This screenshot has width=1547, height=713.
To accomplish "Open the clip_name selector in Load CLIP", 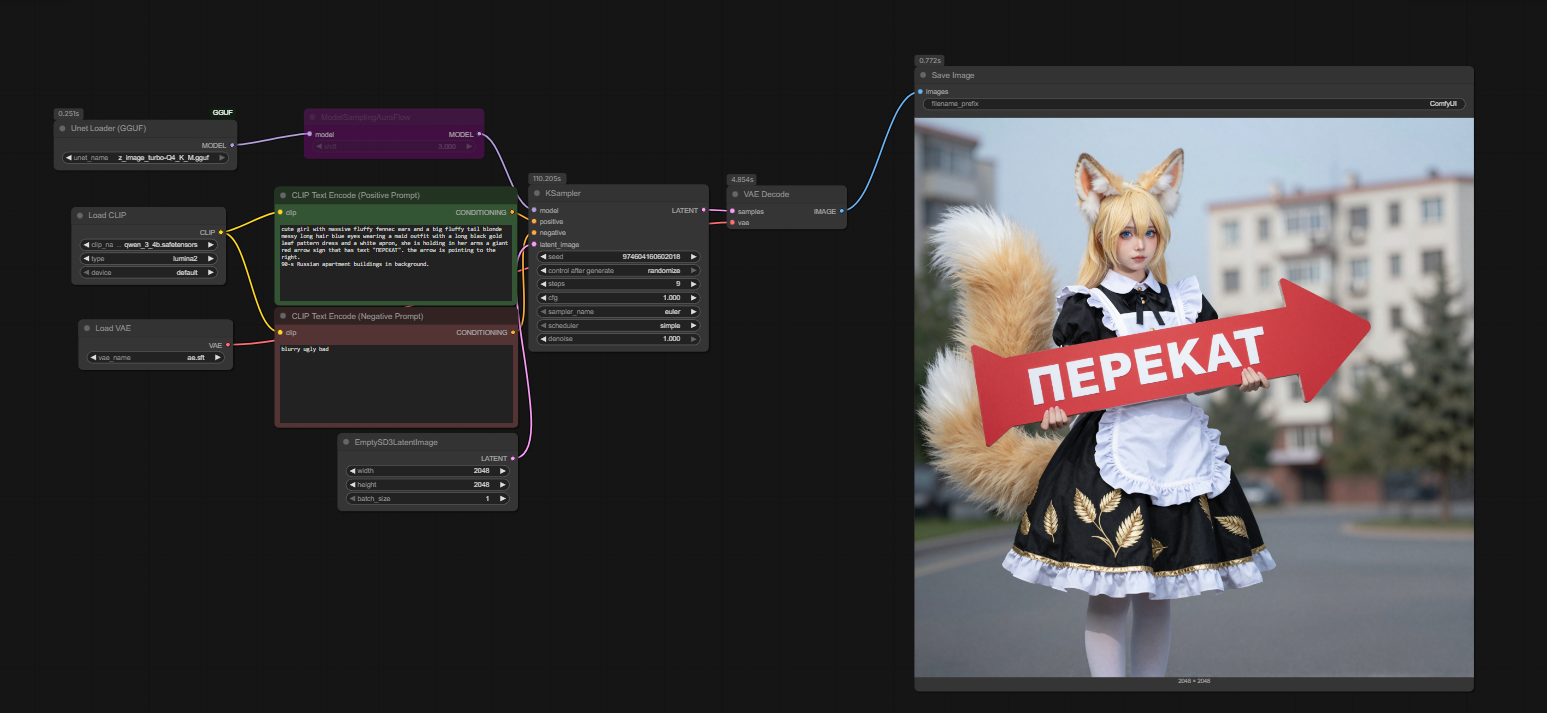I will [149, 244].
